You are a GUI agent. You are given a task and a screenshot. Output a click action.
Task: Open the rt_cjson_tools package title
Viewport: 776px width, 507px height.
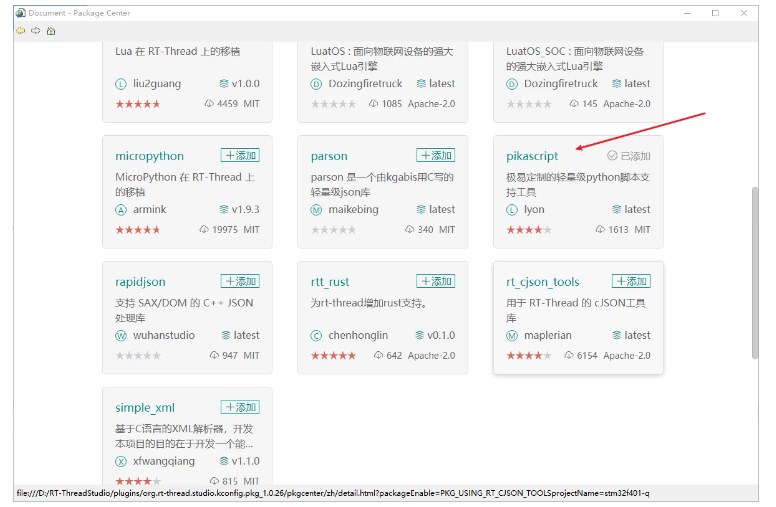[542, 282]
